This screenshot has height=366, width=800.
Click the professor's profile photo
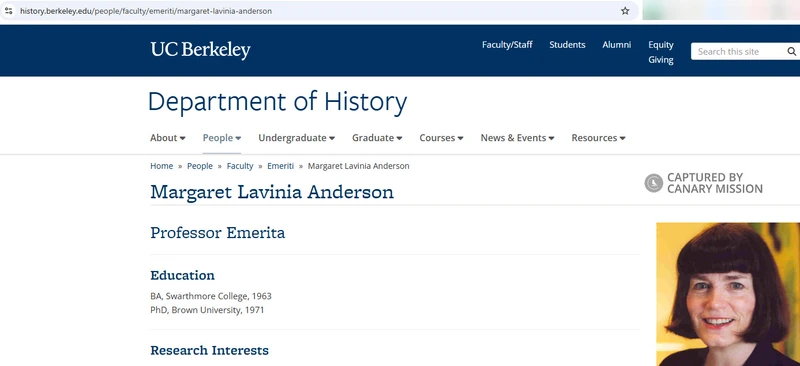point(728,295)
